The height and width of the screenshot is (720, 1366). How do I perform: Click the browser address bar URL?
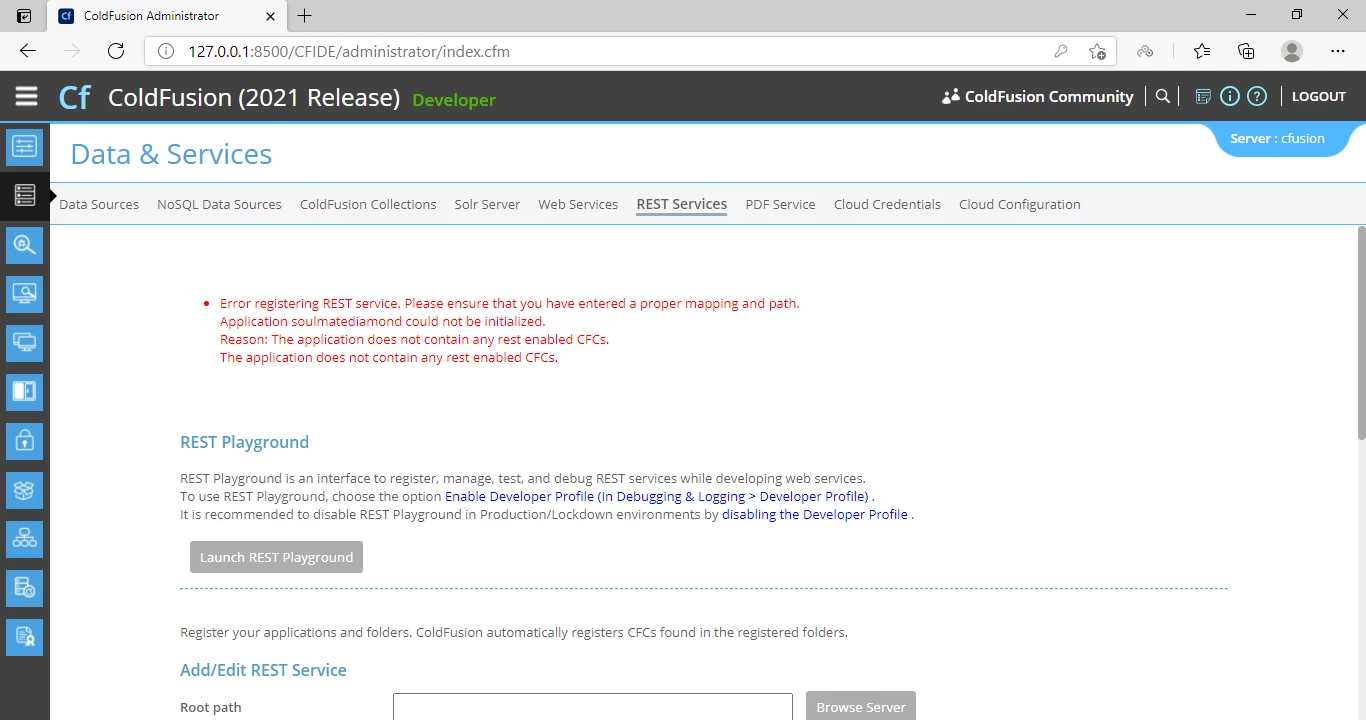tap(349, 51)
